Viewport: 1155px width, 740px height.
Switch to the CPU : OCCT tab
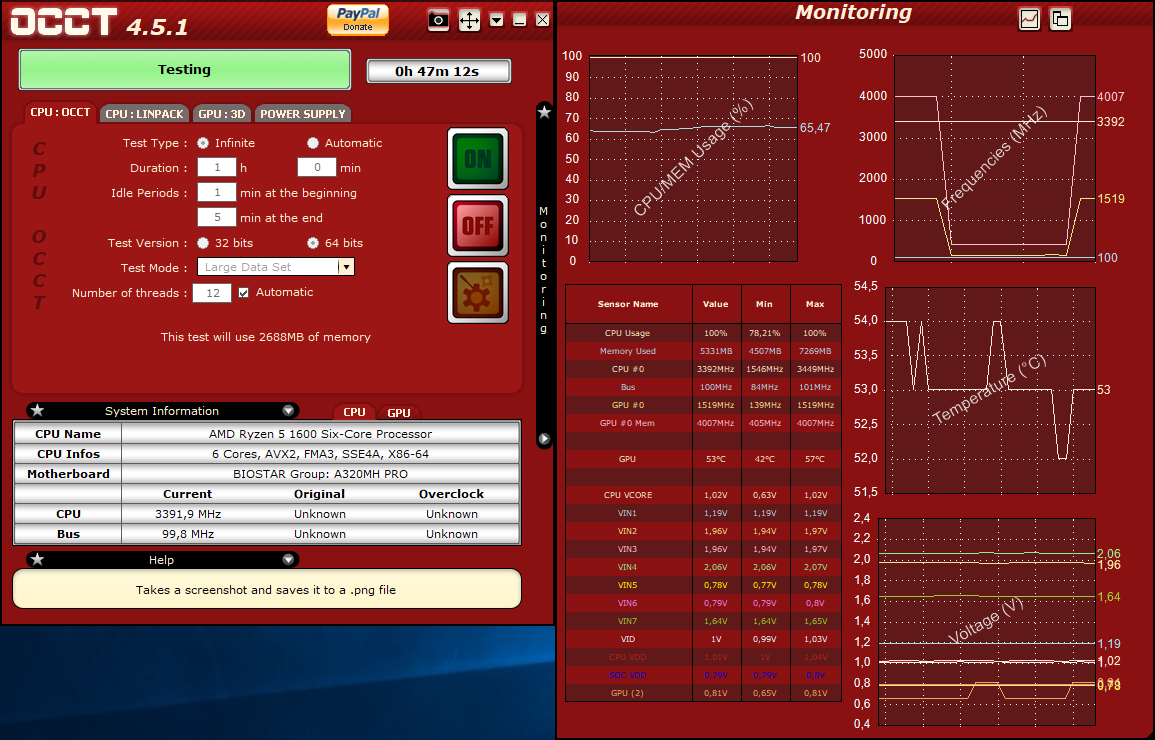60,112
